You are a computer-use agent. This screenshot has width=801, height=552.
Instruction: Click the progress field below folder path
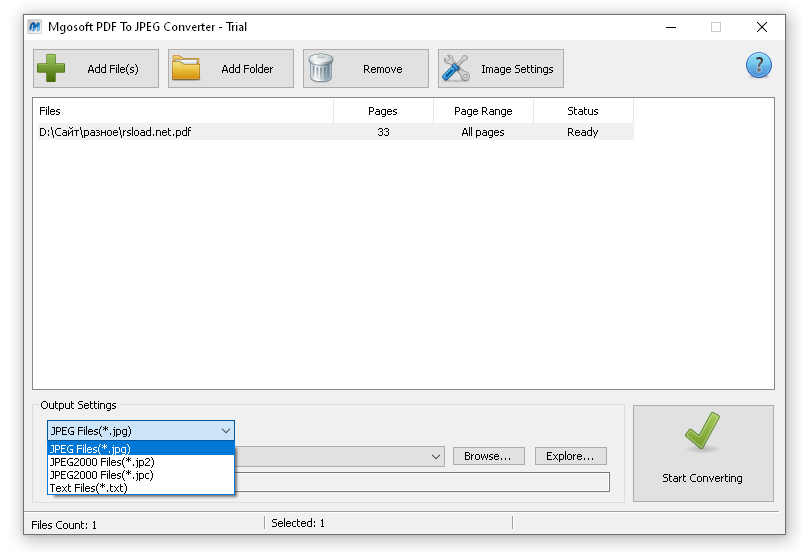point(422,482)
